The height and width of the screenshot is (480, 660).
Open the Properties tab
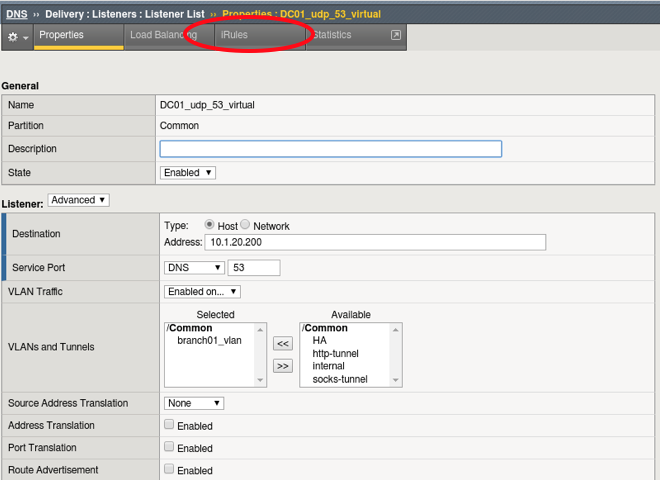[79, 35]
